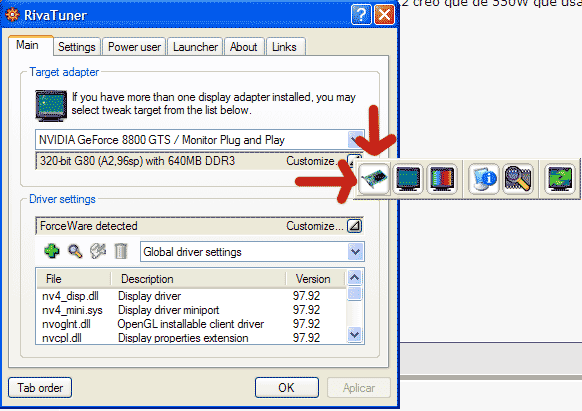Click the Tab order button
The height and width of the screenshot is (411, 582).
tap(40, 388)
